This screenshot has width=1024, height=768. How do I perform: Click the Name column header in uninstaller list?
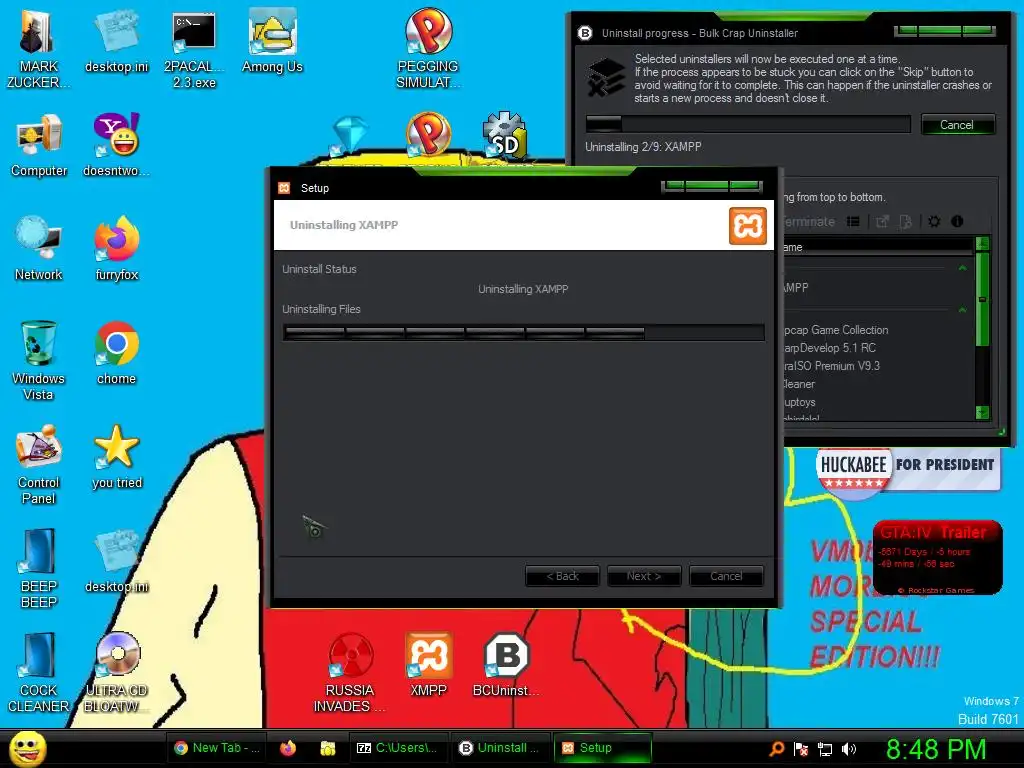coord(878,247)
